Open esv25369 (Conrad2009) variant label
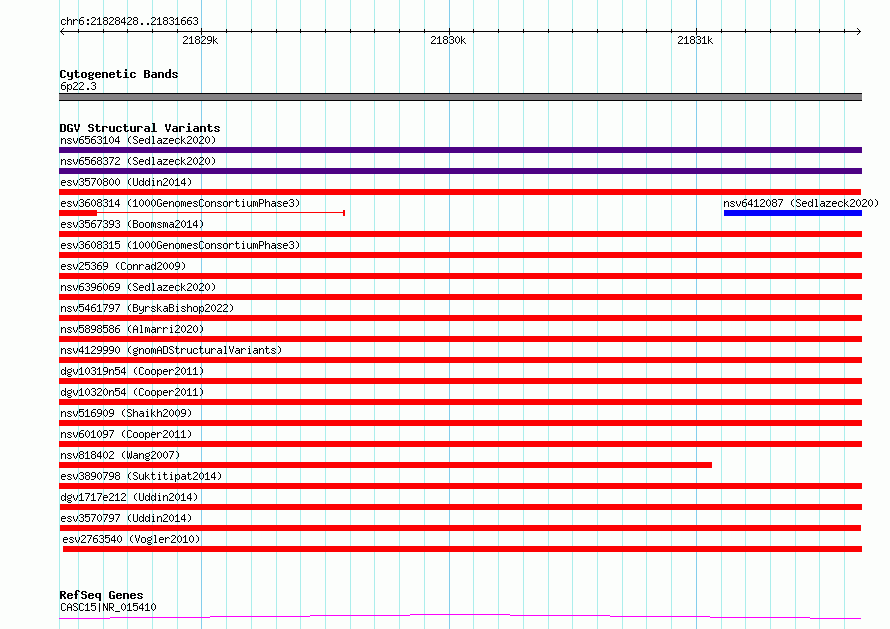 123,266
